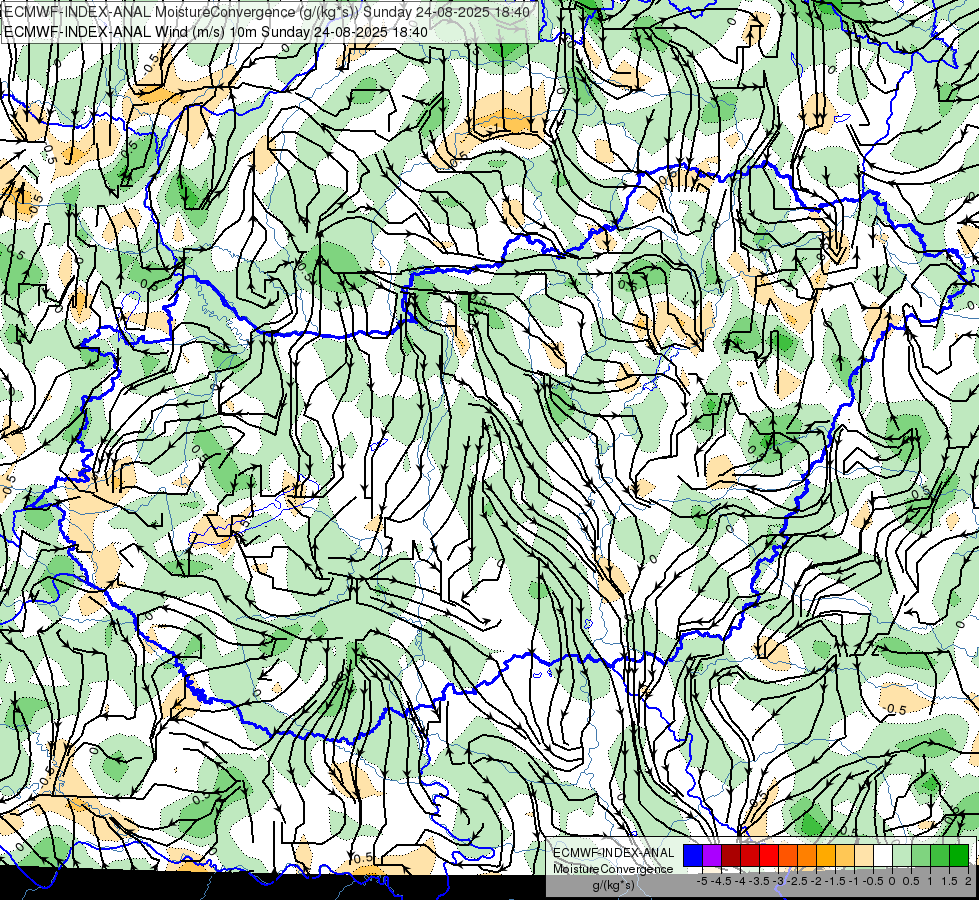The height and width of the screenshot is (900, 979).
Task: Pick the bright red swatch between -3.5 and -3
Action: pyautogui.click(x=769, y=855)
